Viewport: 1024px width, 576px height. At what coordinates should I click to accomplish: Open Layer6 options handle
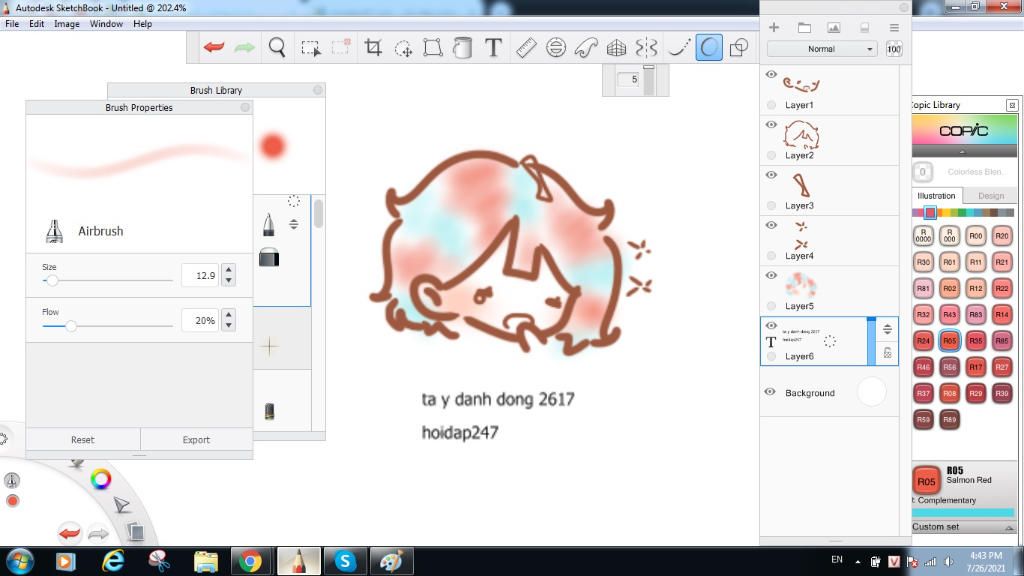[888, 329]
